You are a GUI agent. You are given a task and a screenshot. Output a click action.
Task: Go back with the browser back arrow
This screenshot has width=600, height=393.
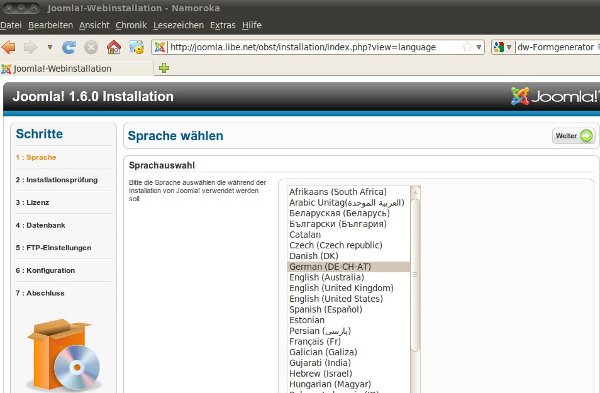[x=8, y=47]
